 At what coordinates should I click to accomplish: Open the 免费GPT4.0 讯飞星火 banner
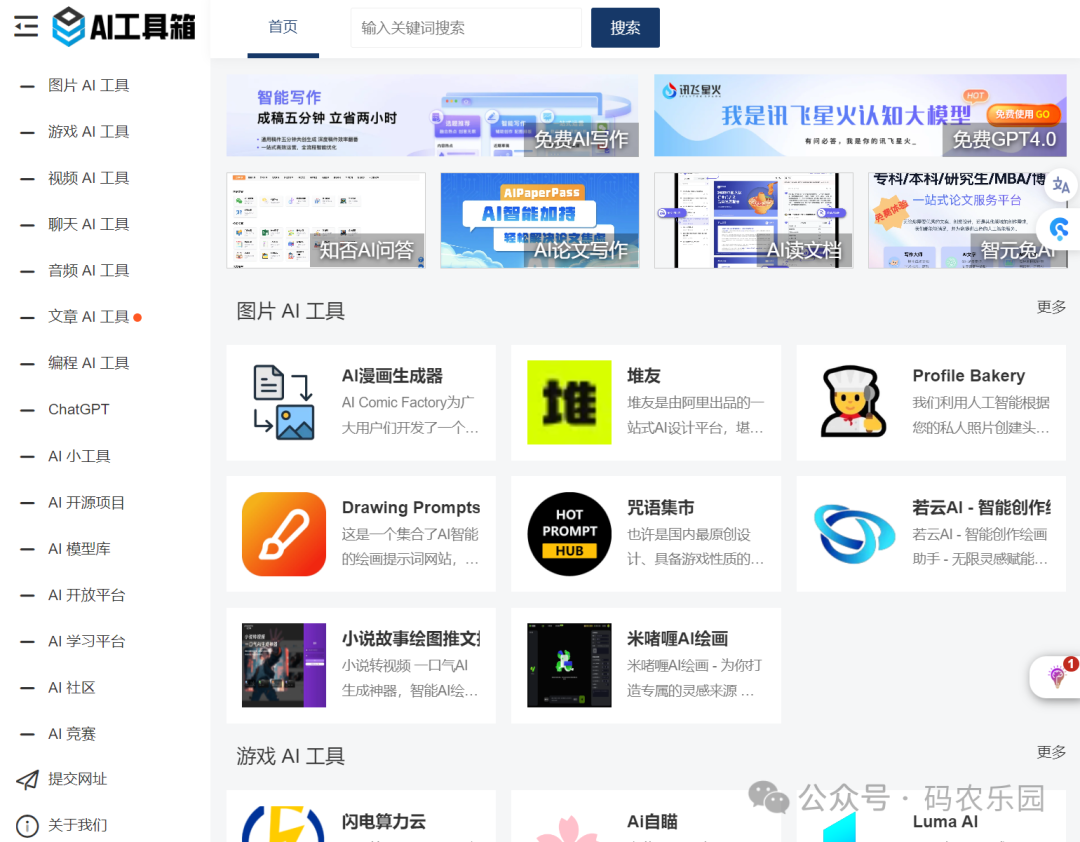[x=860, y=116]
